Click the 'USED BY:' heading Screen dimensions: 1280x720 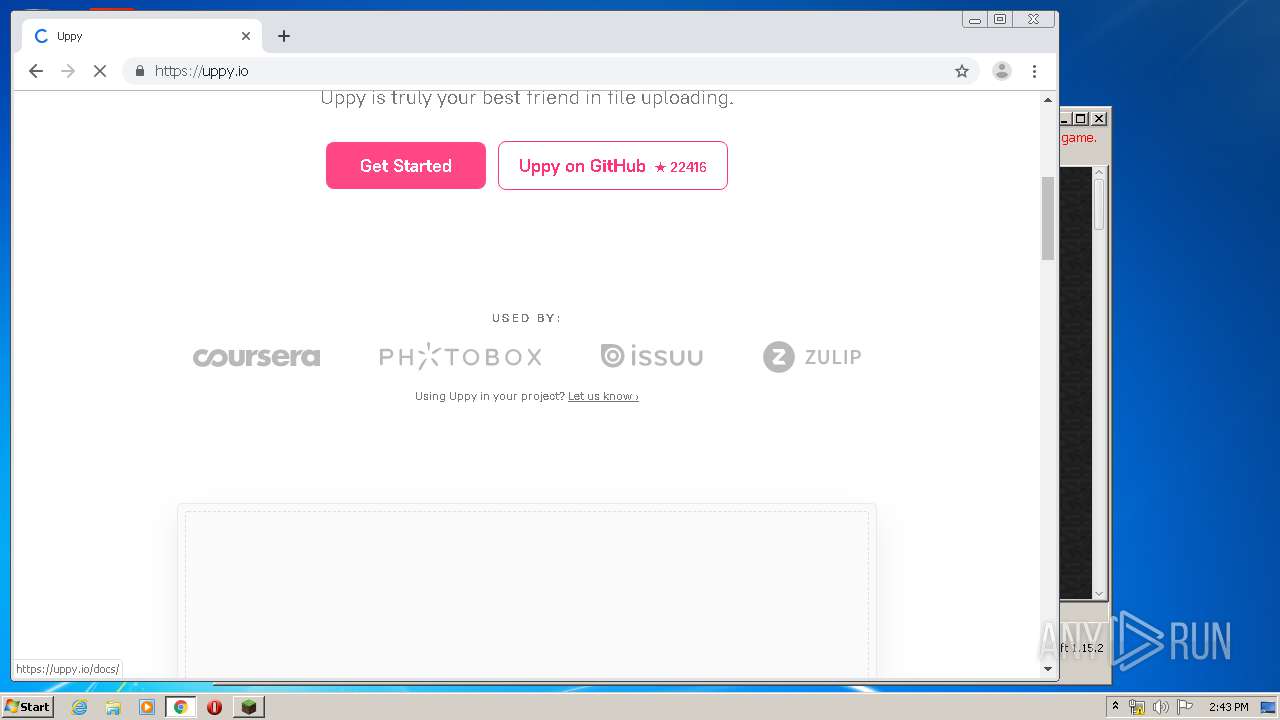point(527,318)
